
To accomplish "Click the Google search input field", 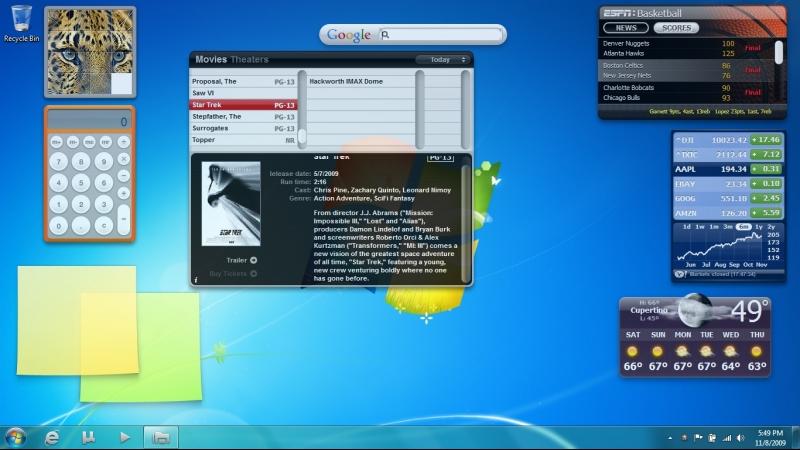I will [x=445, y=35].
